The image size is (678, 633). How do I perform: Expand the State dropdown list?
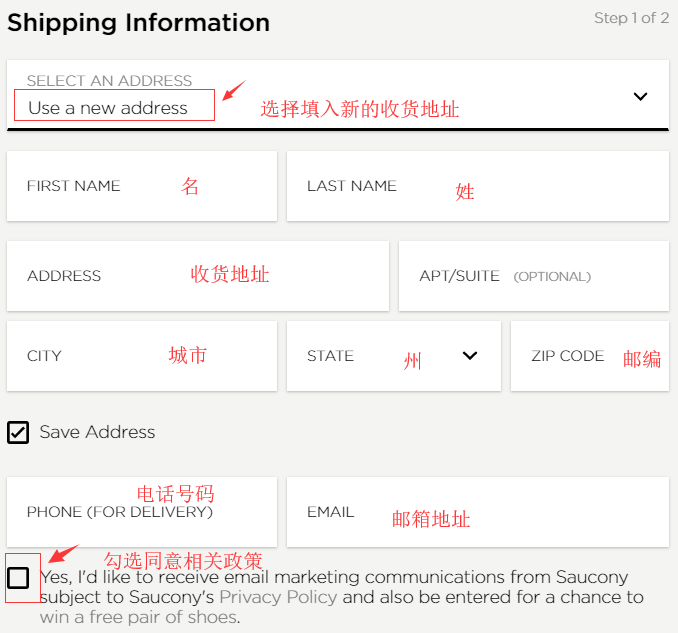tap(393, 356)
